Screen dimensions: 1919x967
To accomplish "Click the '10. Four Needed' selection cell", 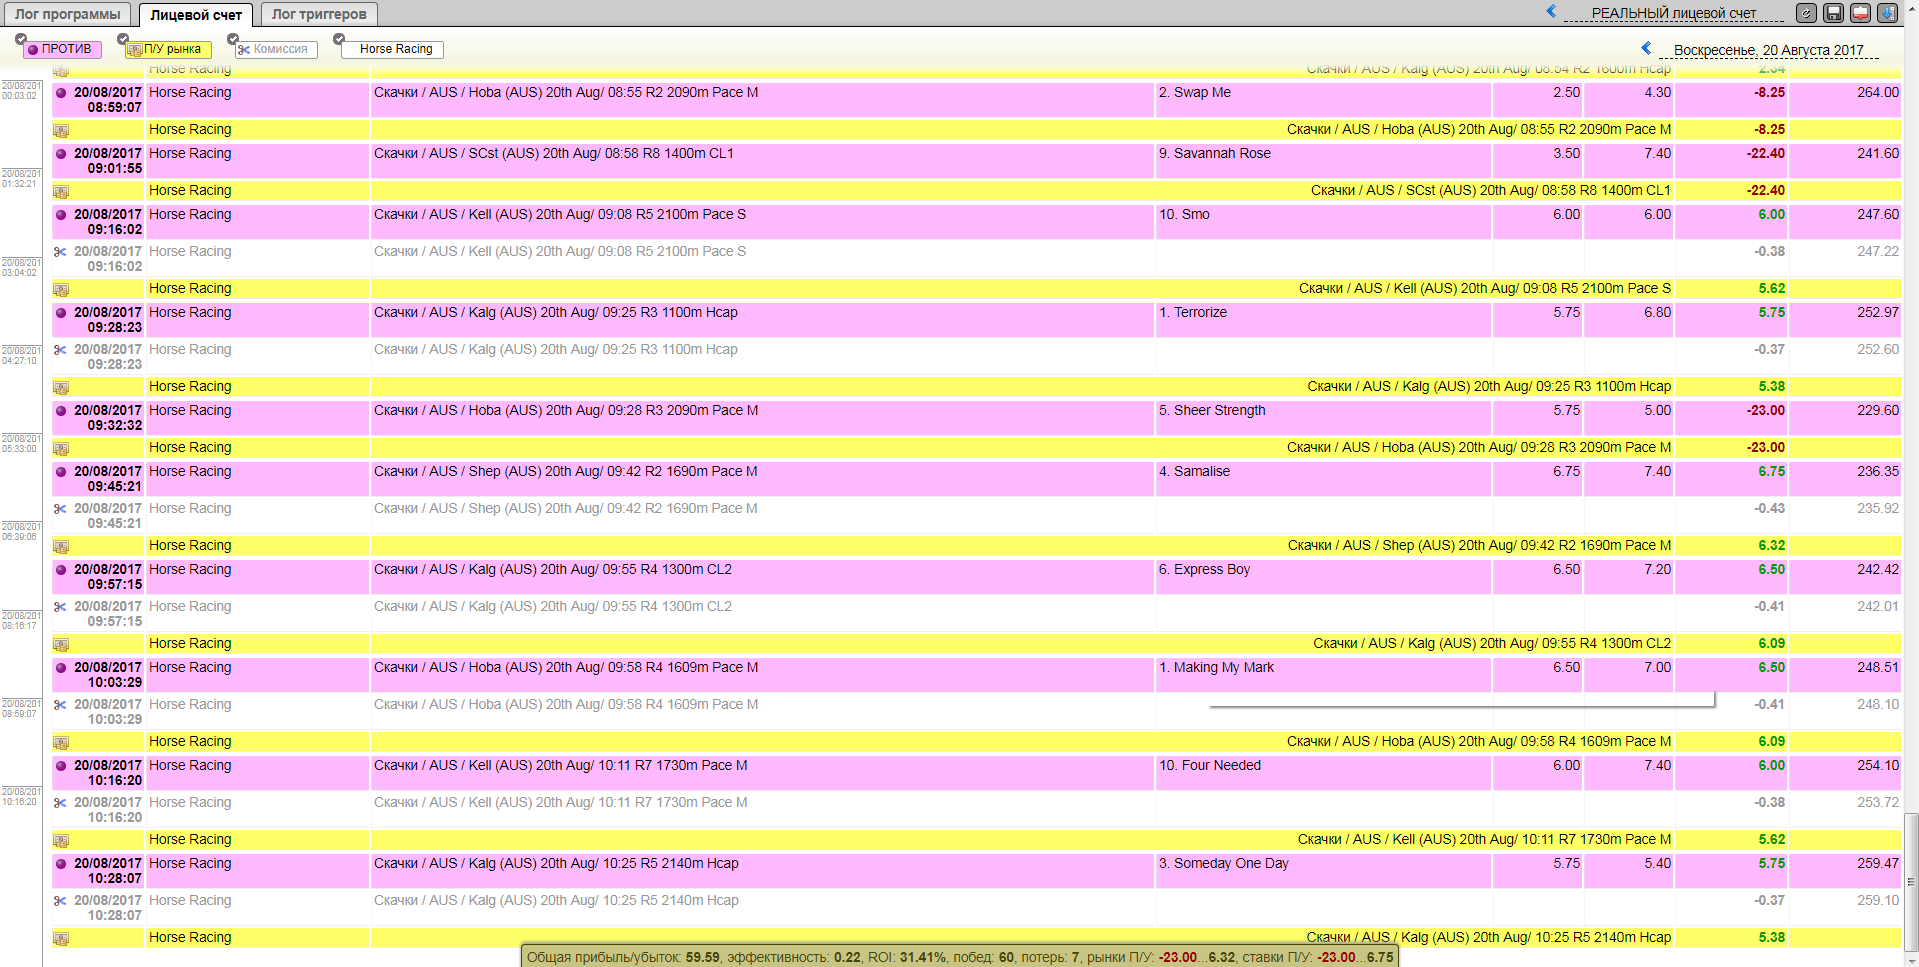I will click(x=1323, y=773).
